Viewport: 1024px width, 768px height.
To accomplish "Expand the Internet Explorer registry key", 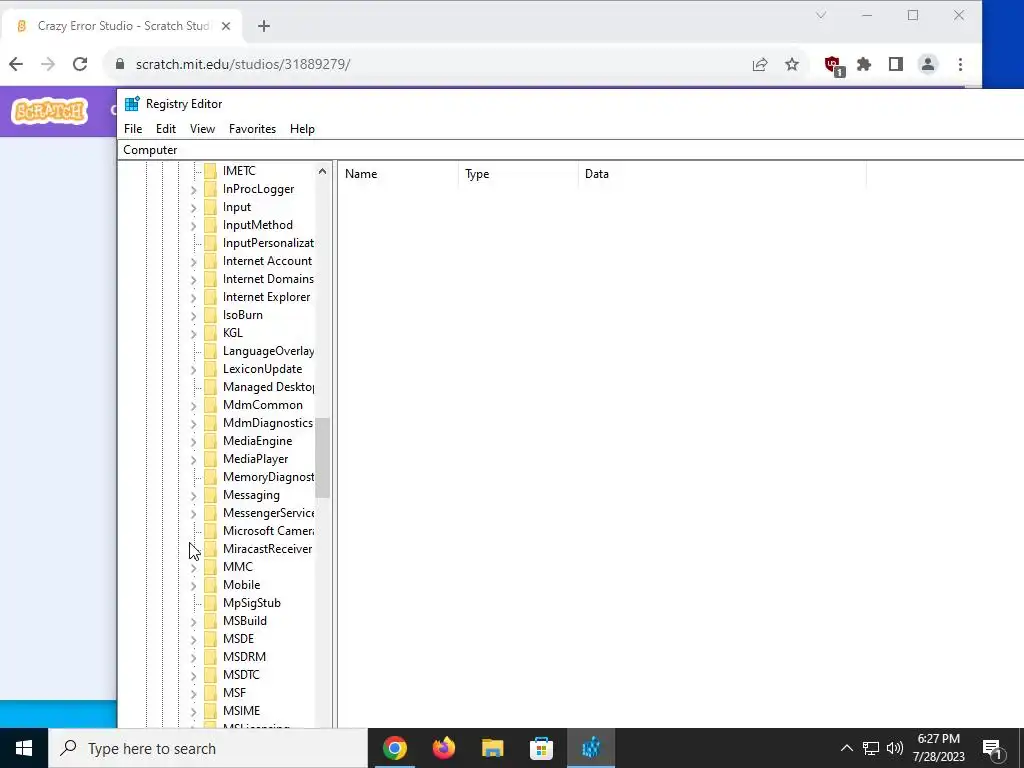I will tap(193, 297).
